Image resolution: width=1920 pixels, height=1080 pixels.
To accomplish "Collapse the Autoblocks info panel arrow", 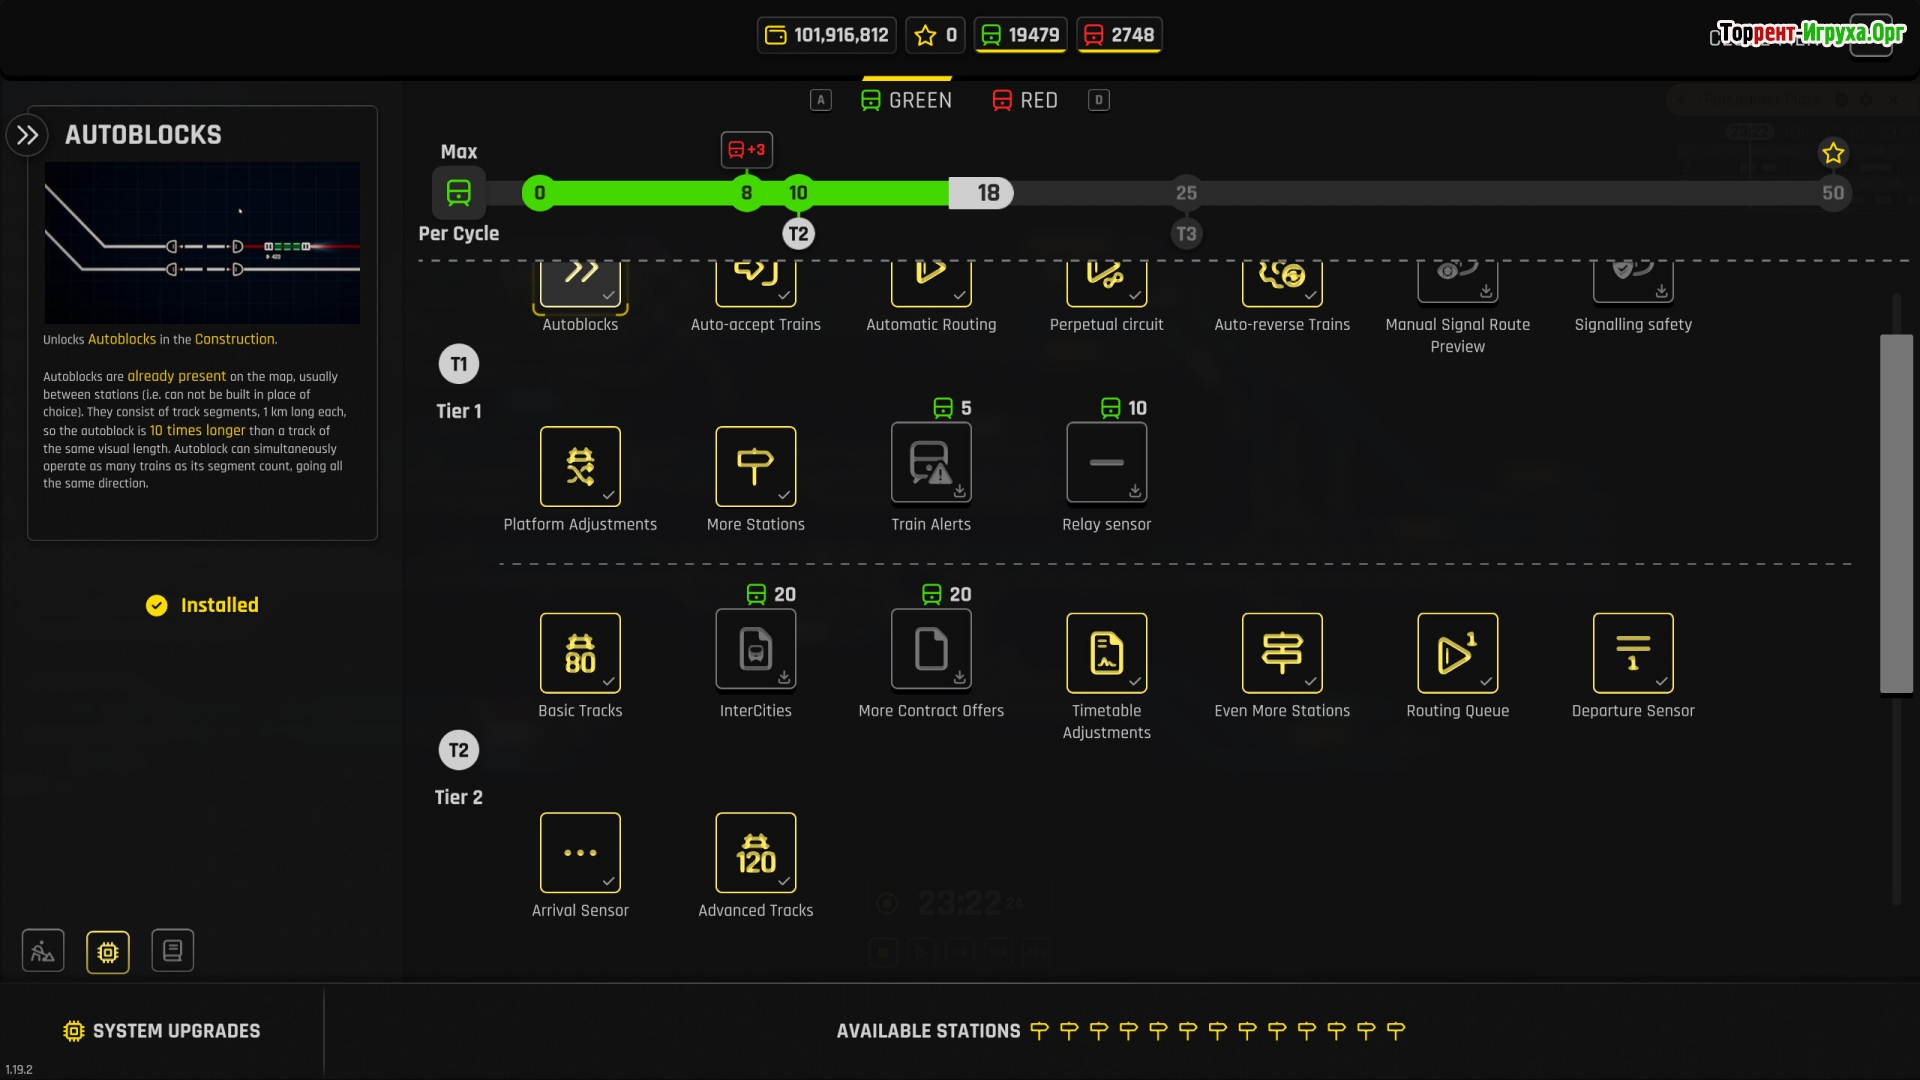I will point(27,135).
